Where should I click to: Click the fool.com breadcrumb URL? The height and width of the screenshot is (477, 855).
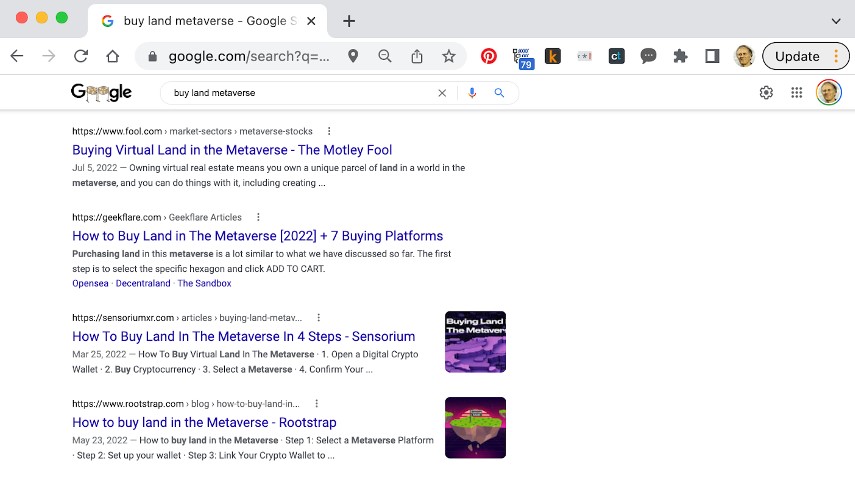(x=192, y=131)
